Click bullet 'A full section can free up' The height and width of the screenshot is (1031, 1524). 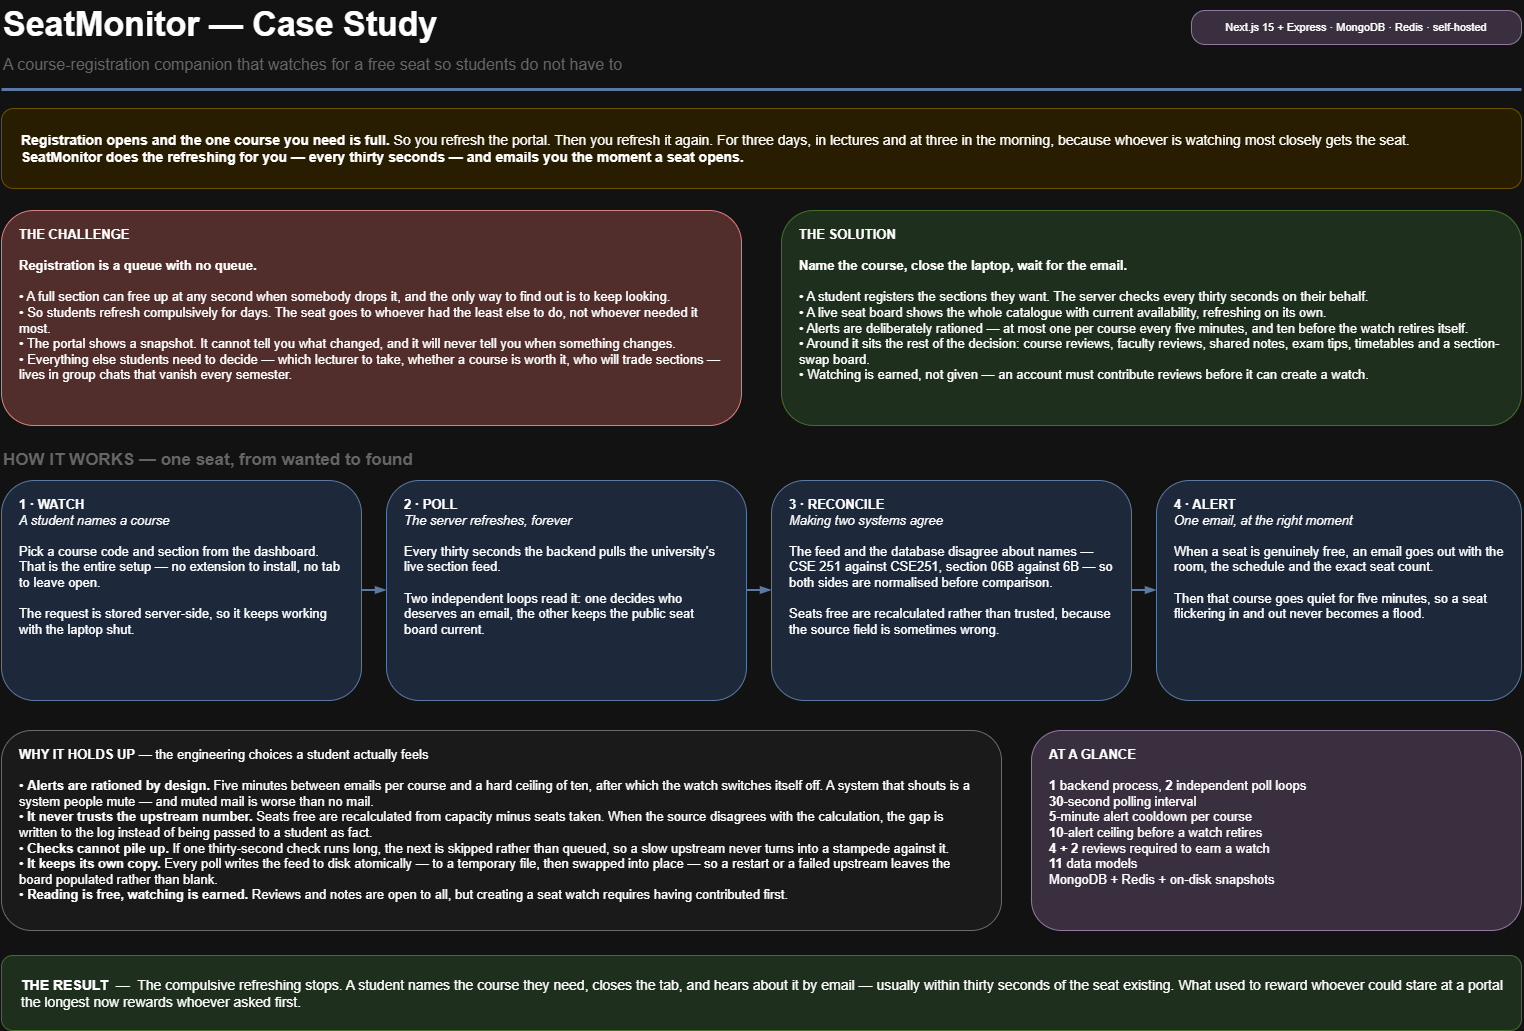click(x=344, y=297)
